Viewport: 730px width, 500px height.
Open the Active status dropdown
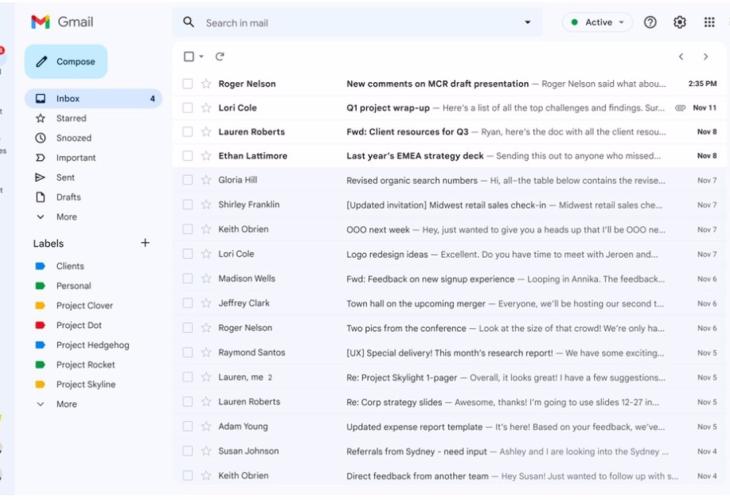coord(598,22)
